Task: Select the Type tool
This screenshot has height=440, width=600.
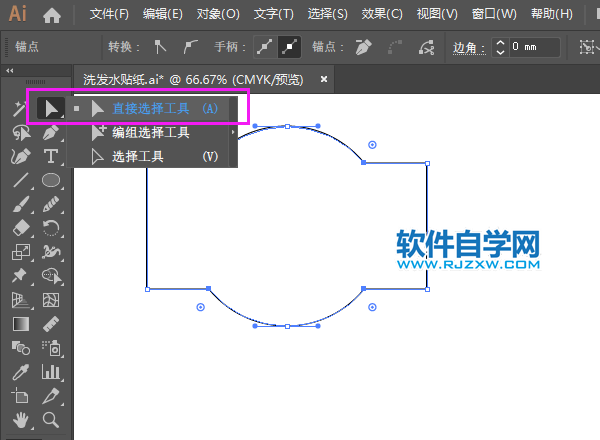Action: click(51, 156)
